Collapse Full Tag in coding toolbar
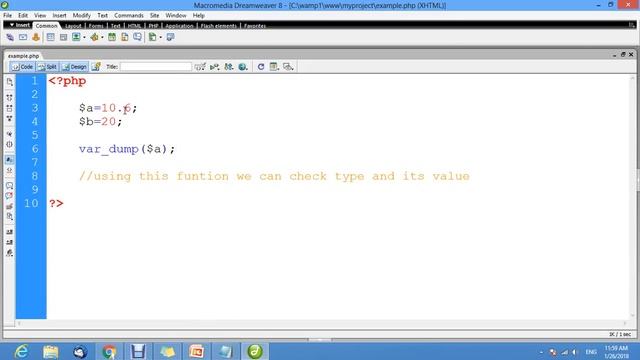 point(9,98)
